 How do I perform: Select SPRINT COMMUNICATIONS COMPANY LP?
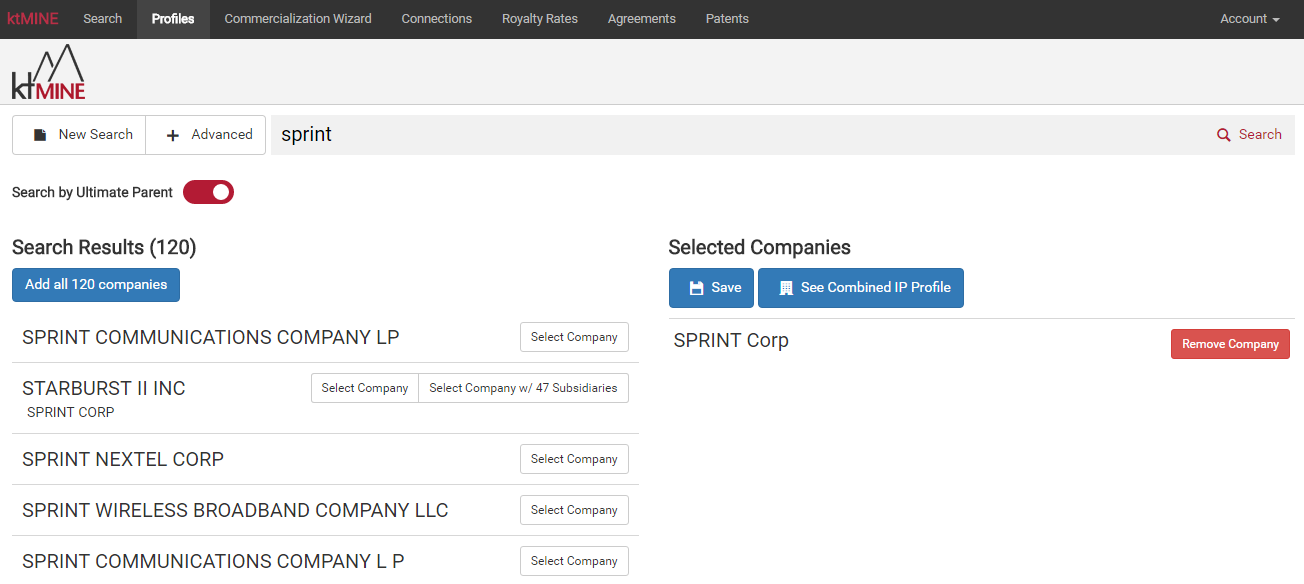(x=574, y=337)
